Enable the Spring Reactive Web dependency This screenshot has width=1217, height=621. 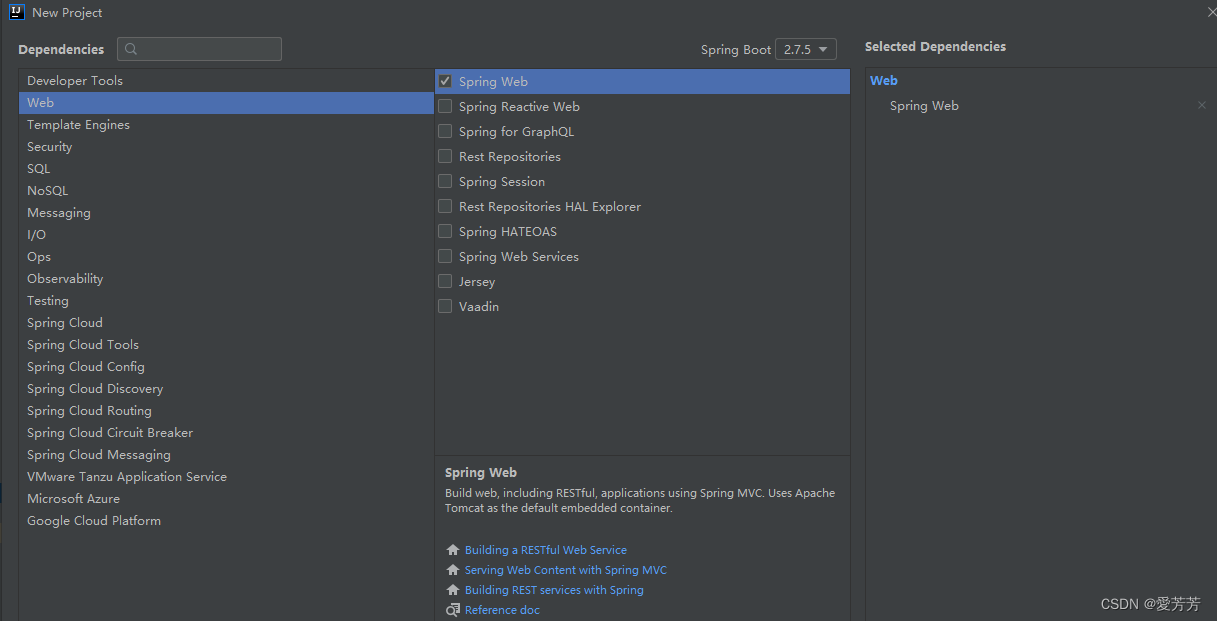tap(444, 106)
